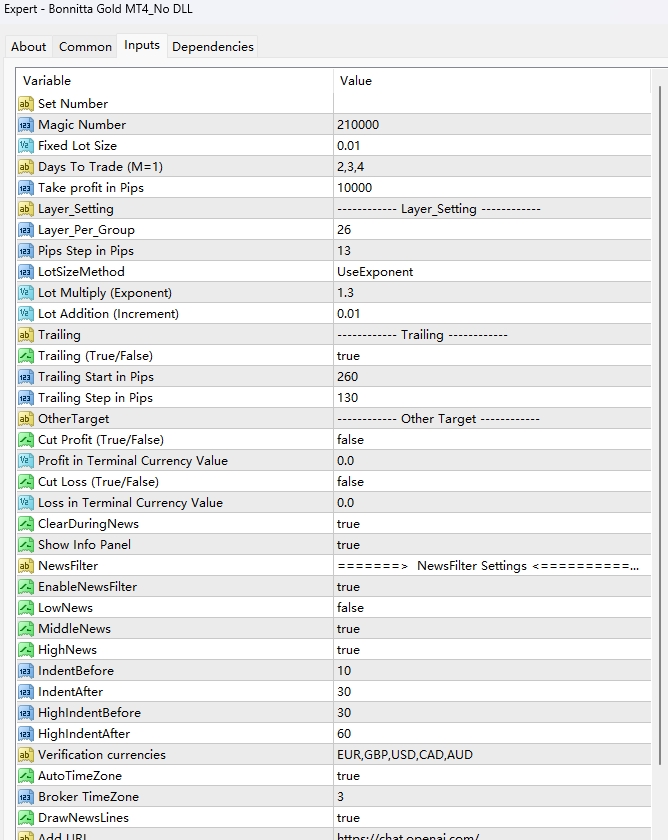668x840 pixels.
Task: Click the LotSizeMethod enum icon
Action: (x=26, y=272)
